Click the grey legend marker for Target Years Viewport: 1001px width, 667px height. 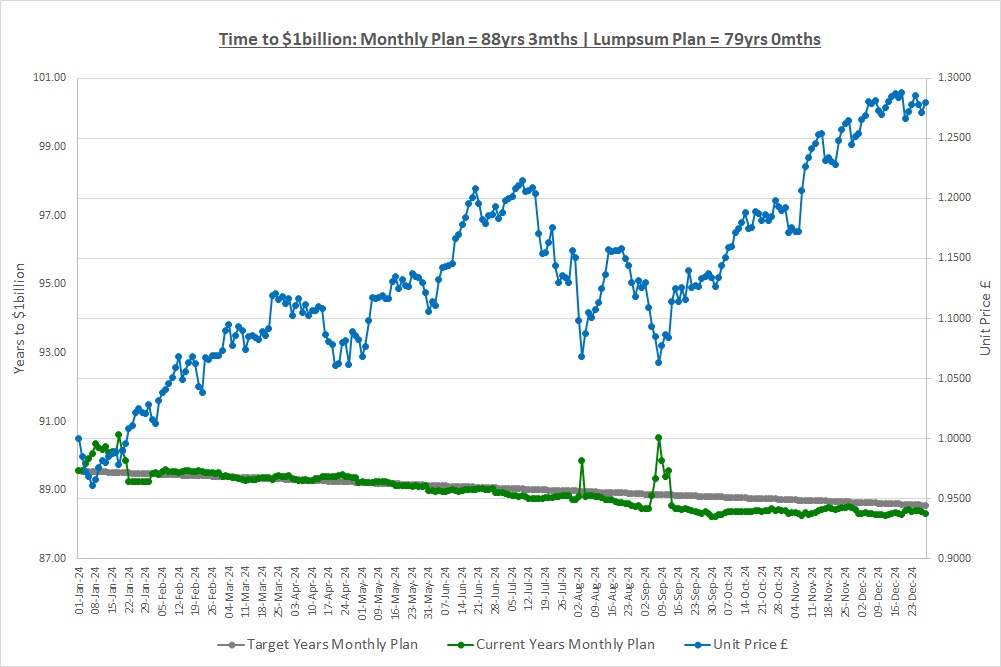231,645
